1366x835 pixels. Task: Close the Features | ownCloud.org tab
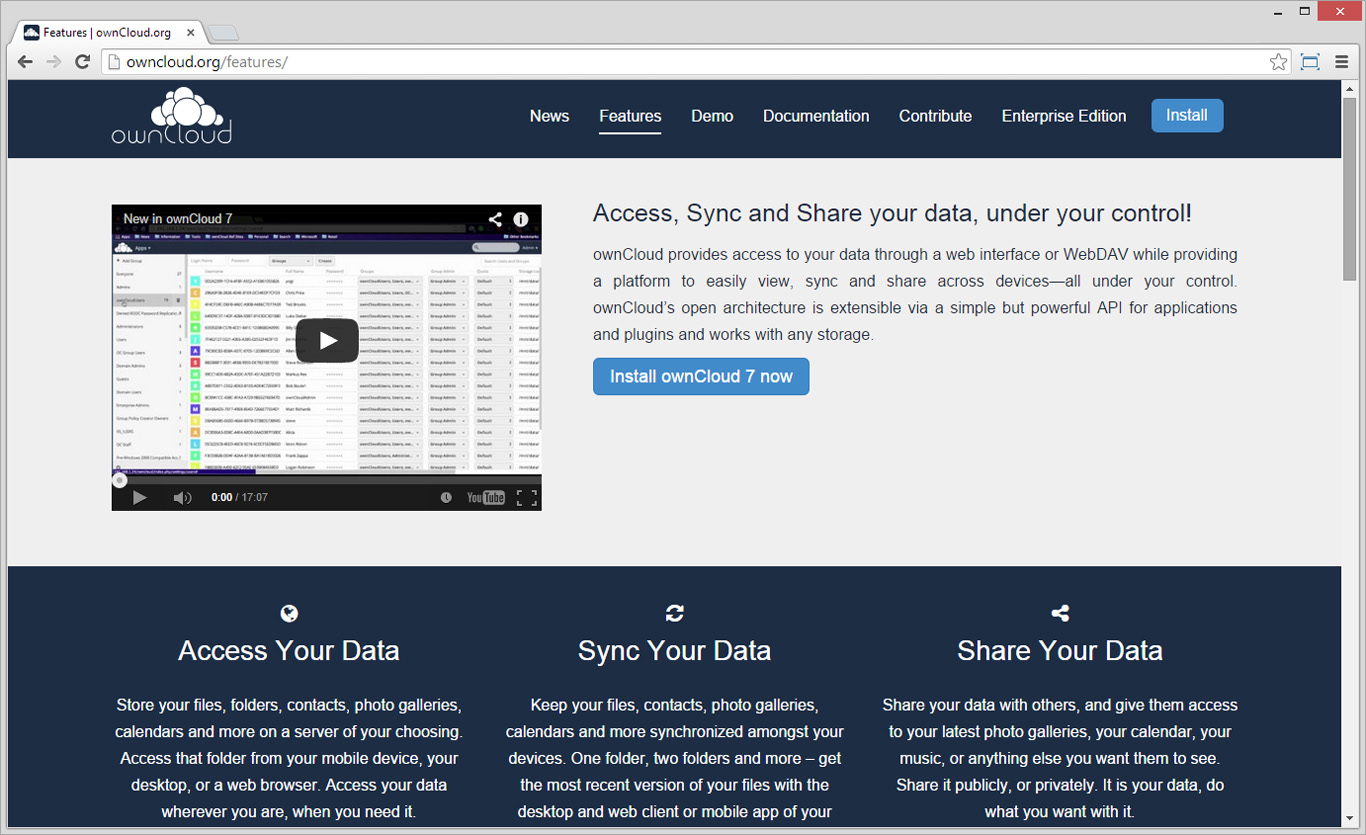(x=191, y=32)
